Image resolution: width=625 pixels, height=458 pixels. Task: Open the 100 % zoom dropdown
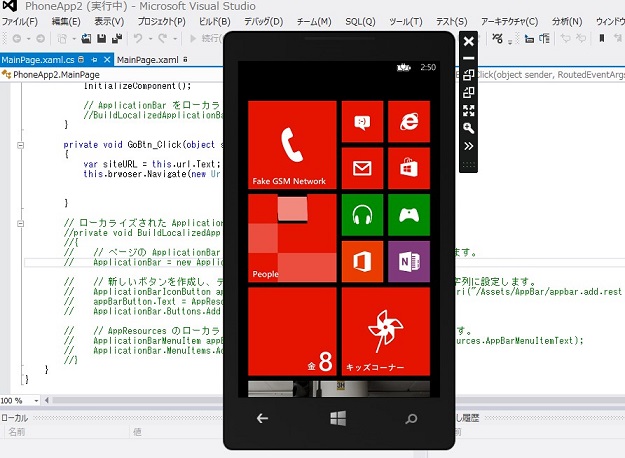coord(36,401)
